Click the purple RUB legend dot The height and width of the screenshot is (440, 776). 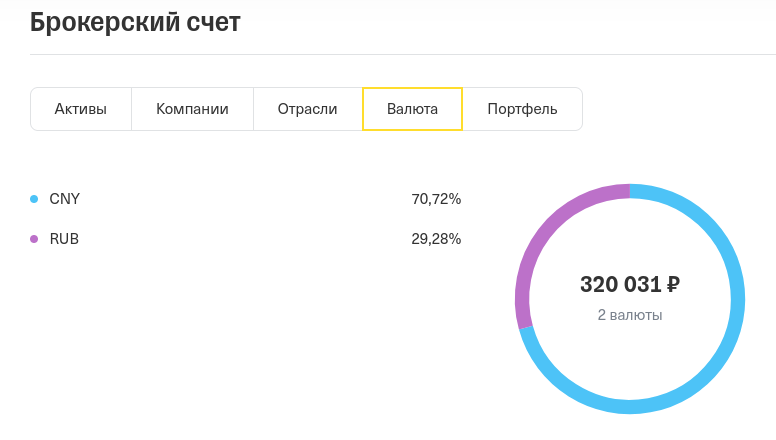coord(34,239)
